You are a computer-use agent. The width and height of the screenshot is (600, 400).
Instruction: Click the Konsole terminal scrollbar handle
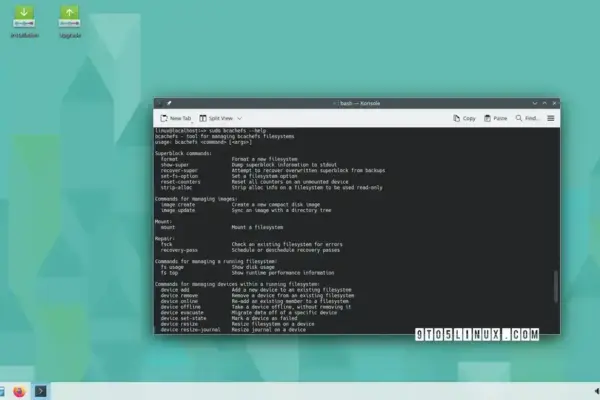pyautogui.click(x=556, y=287)
